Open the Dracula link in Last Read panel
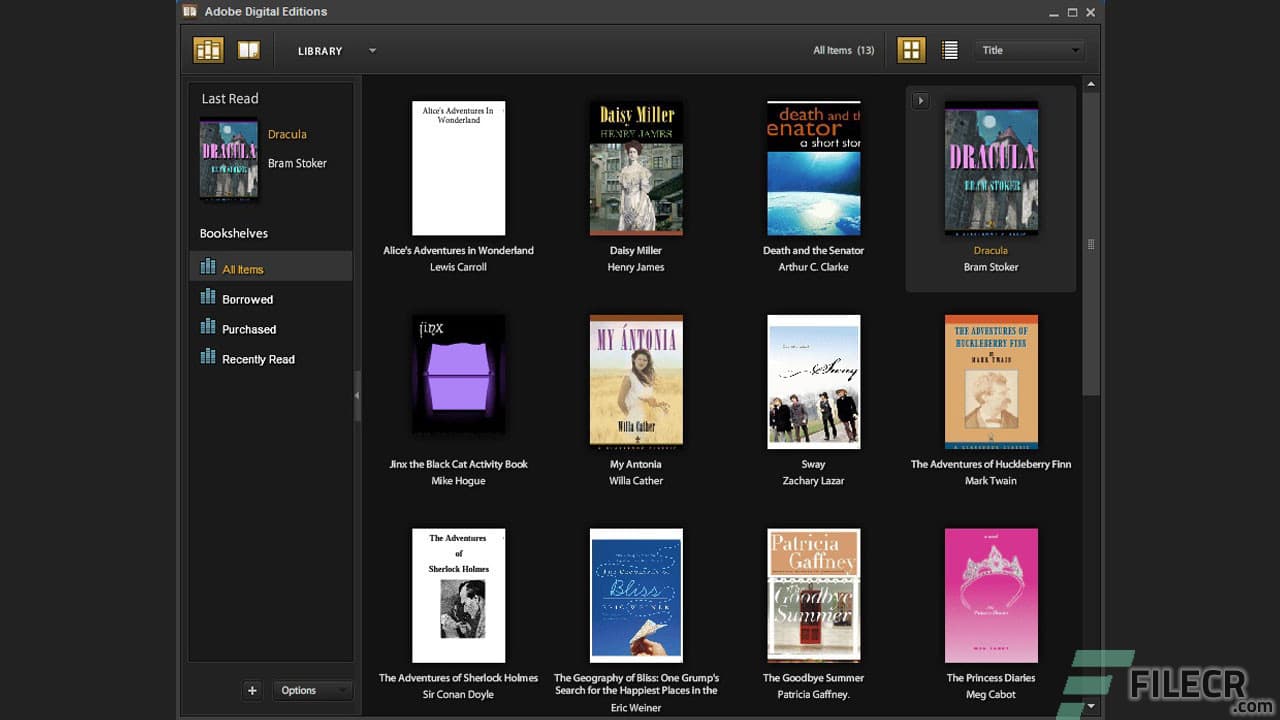Image resolution: width=1280 pixels, height=720 pixels. pos(287,133)
